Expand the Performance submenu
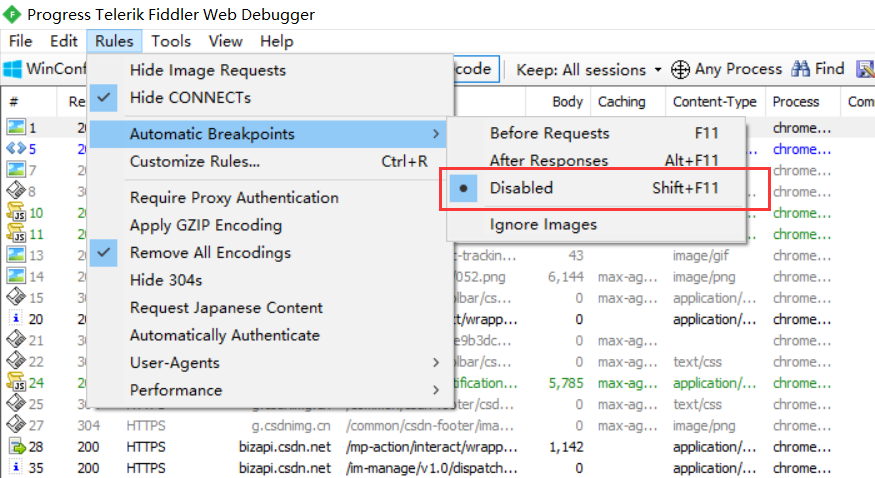This screenshot has width=875, height=478. click(x=270, y=390)
